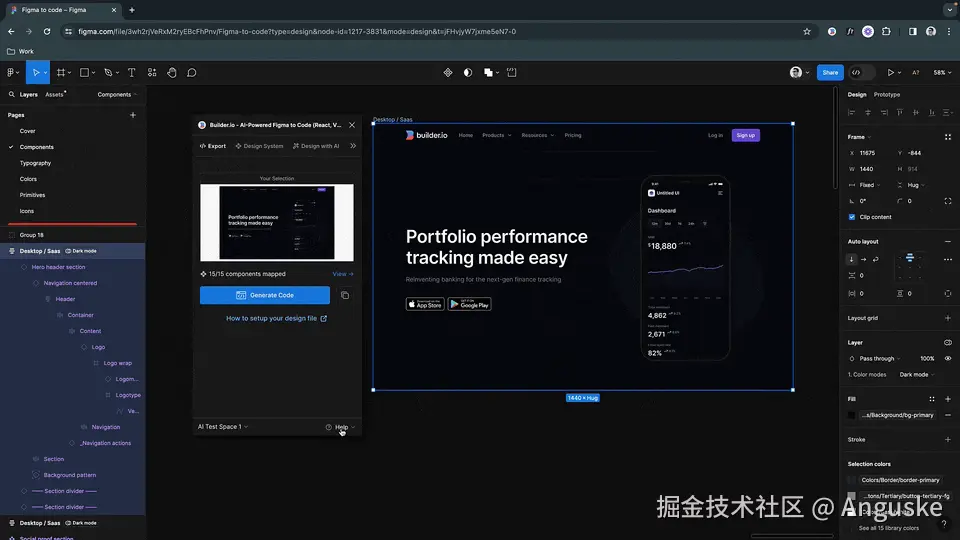Expand more plugin tabs chevron

pos(353,146)
